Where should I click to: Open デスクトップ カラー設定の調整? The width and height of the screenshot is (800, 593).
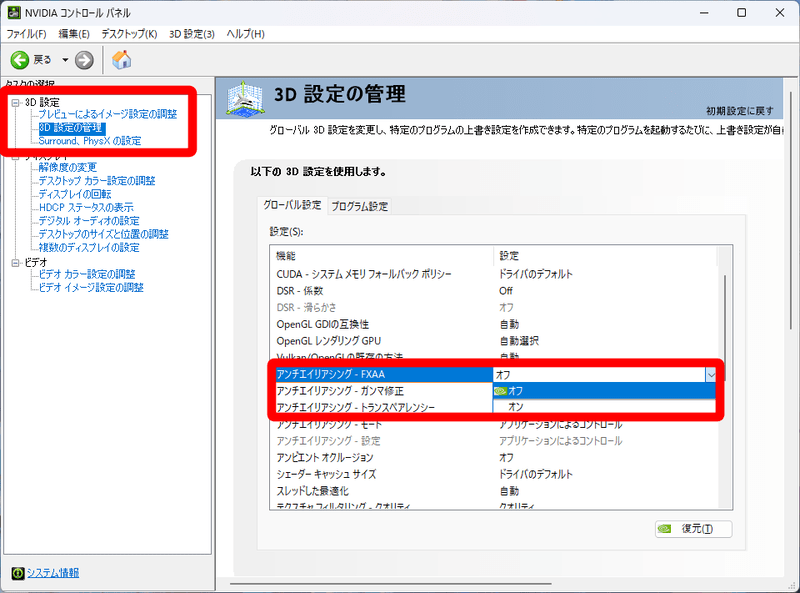(97, 181)
